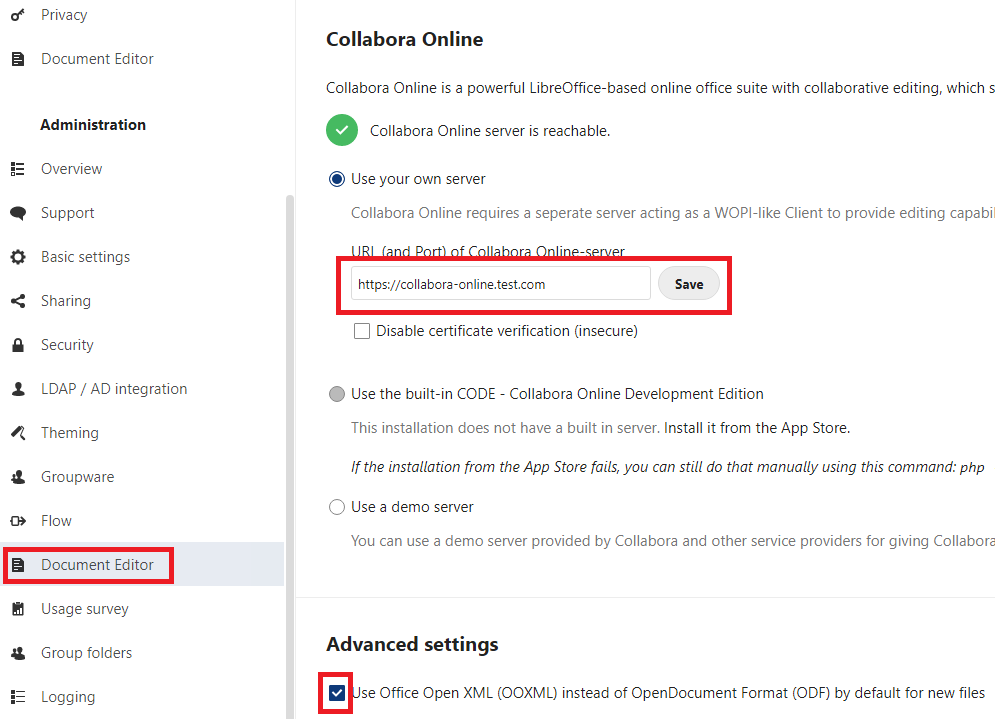Click the gear icon for Basic settings

[18, 257]
